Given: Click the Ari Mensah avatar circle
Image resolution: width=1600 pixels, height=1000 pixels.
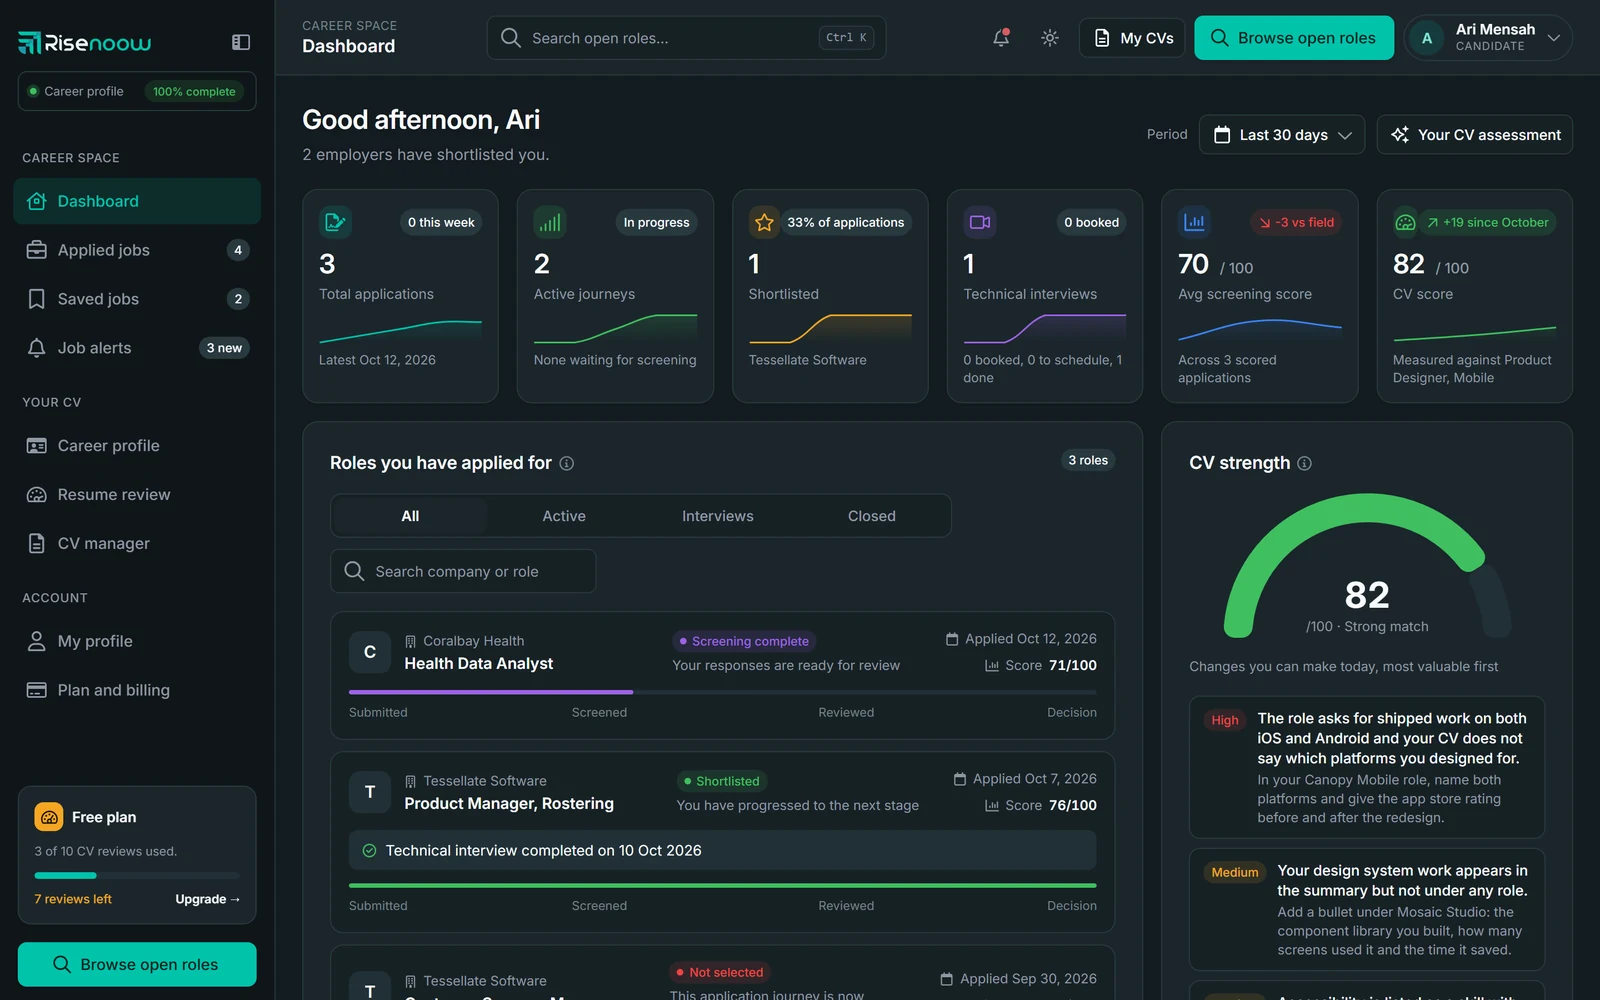Looking at the screenshot, I should 1427,38.
